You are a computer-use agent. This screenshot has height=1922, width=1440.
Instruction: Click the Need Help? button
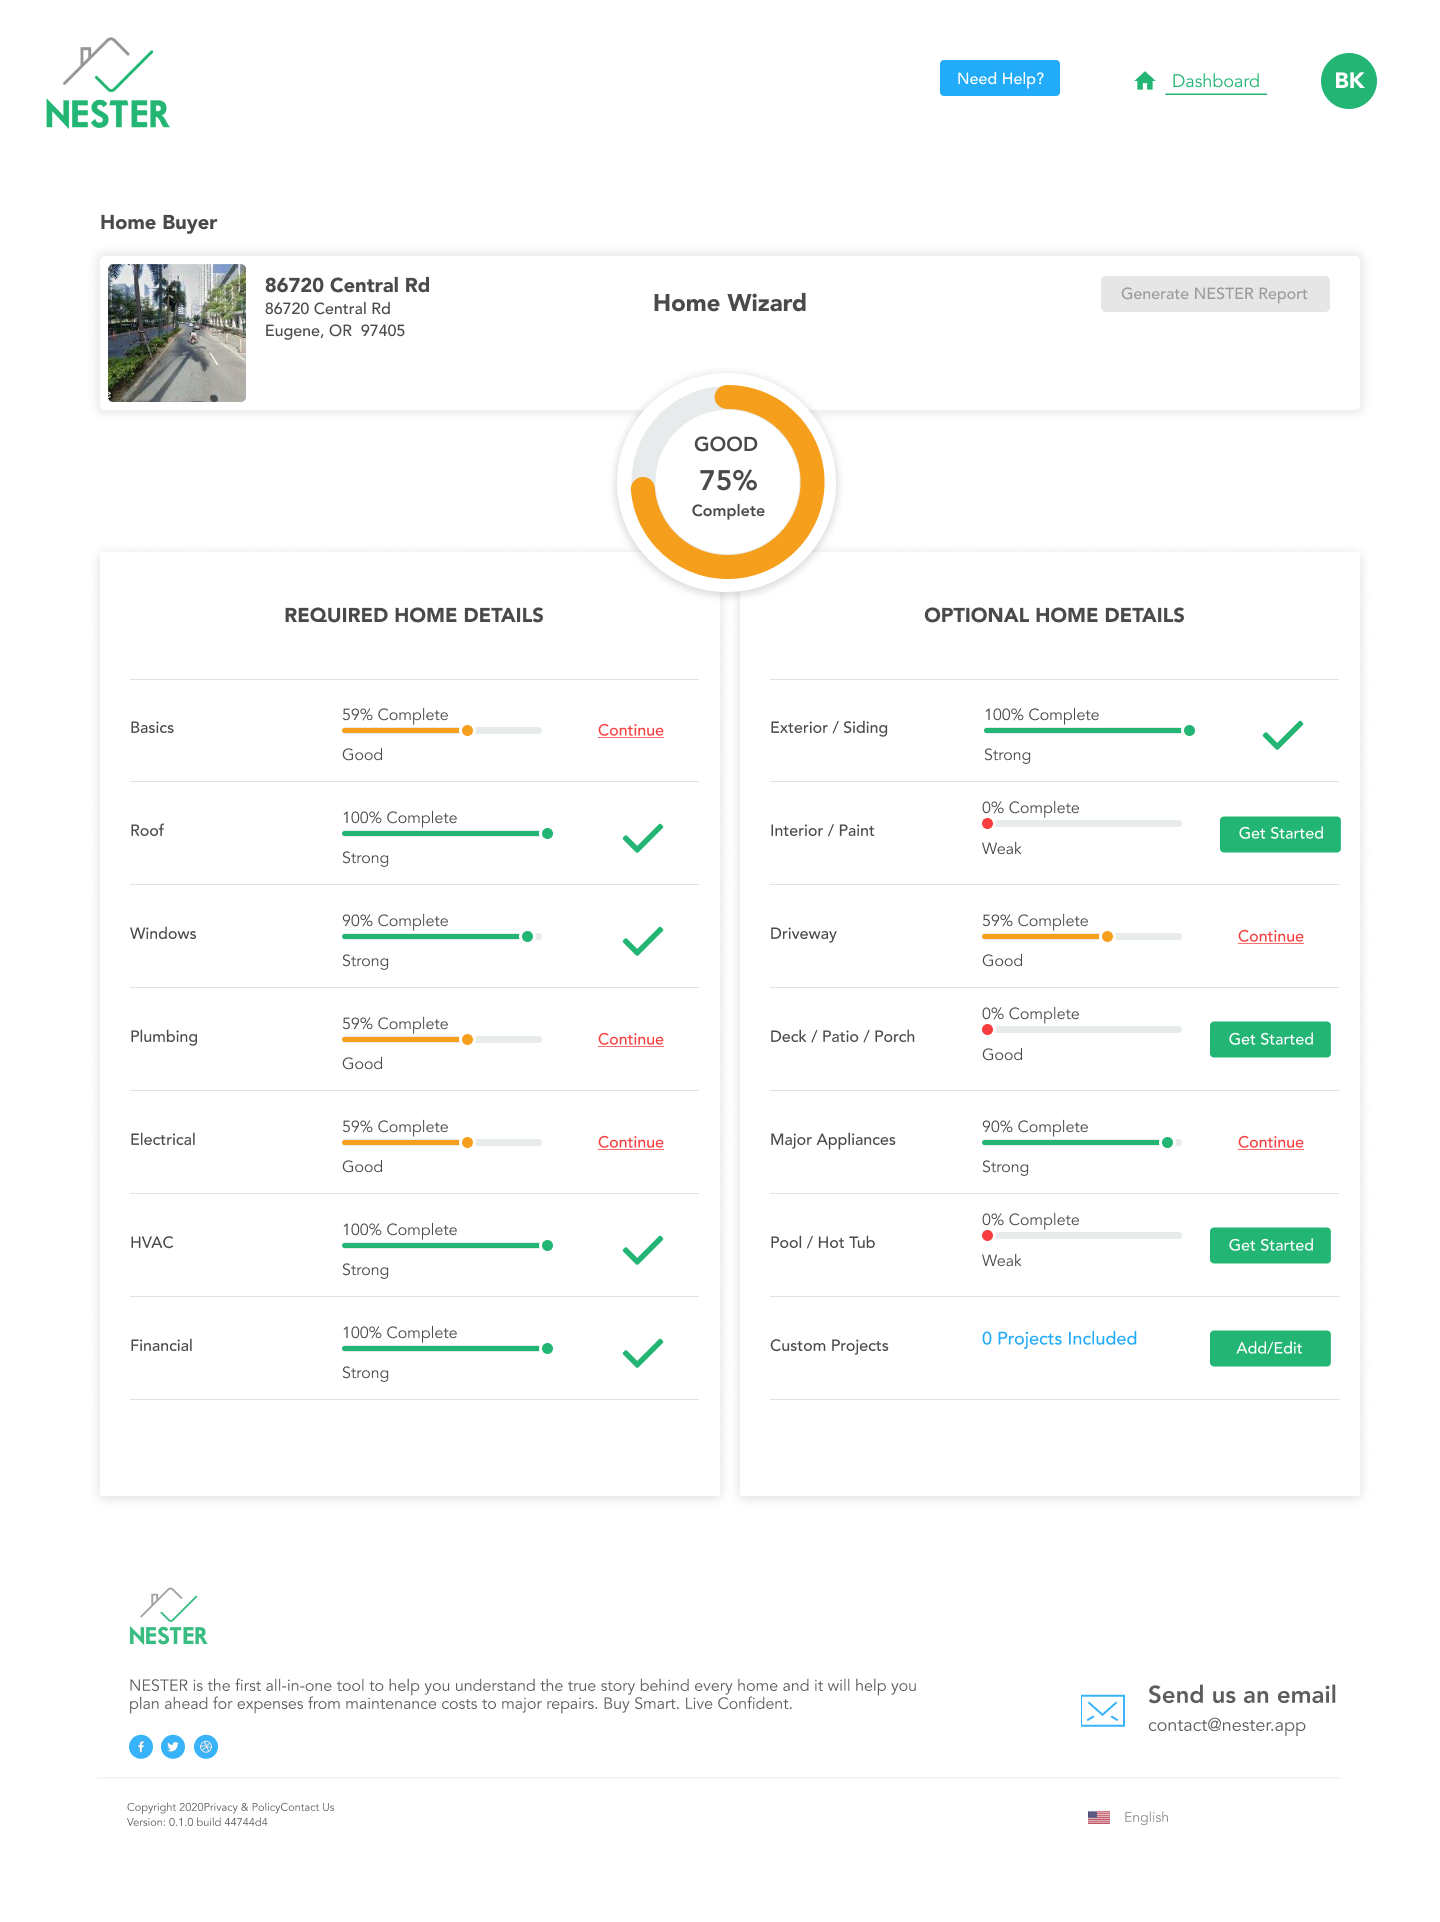1000,79
